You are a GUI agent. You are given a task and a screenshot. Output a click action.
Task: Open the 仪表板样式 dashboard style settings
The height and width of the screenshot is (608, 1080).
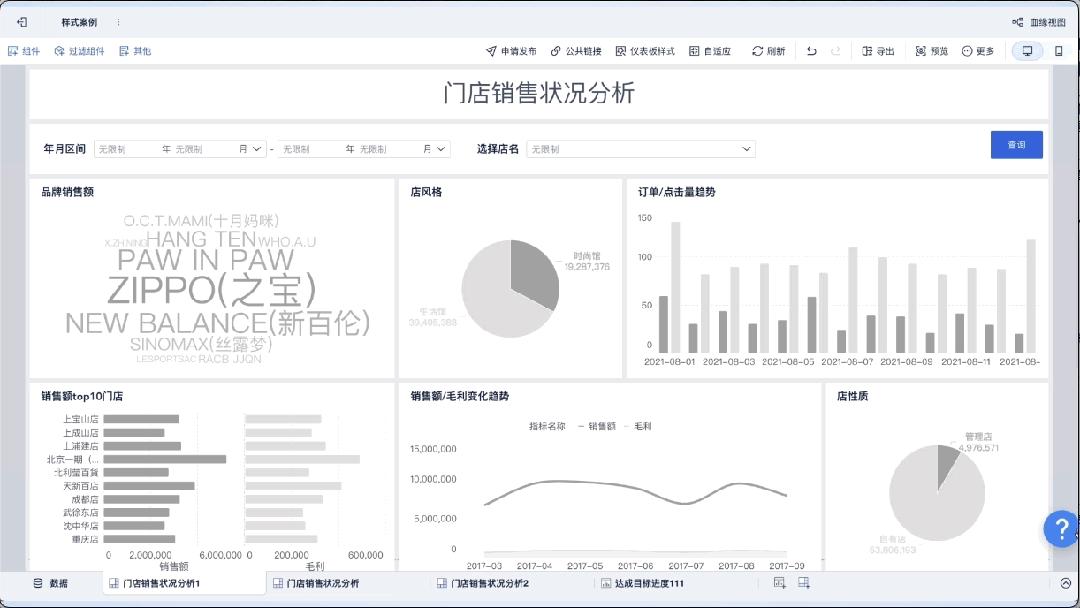(648, 50)
